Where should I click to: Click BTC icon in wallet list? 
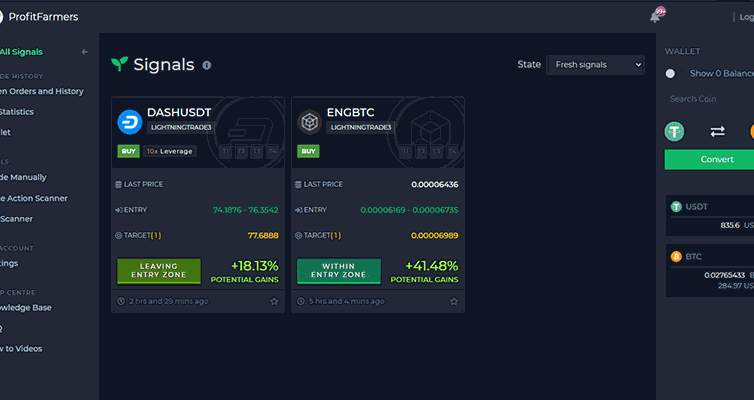676,257
